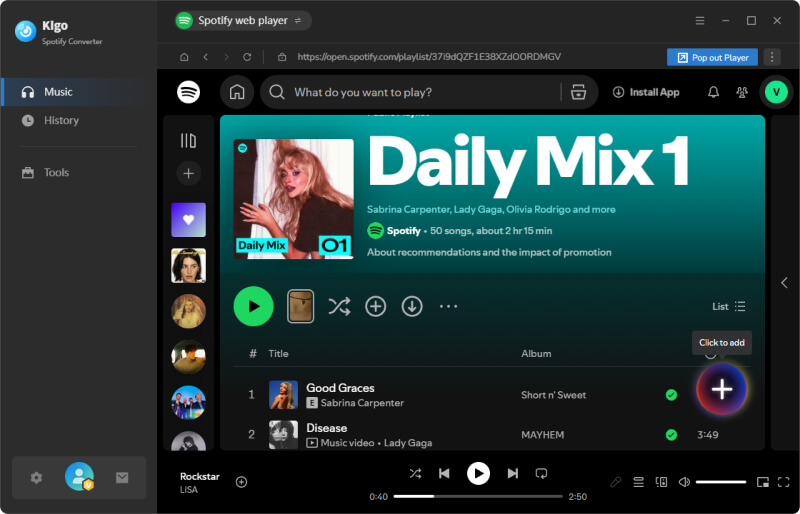Expand the right side panel arrow
This screenshot has width=800, height=514.
[x=784, y=283]
